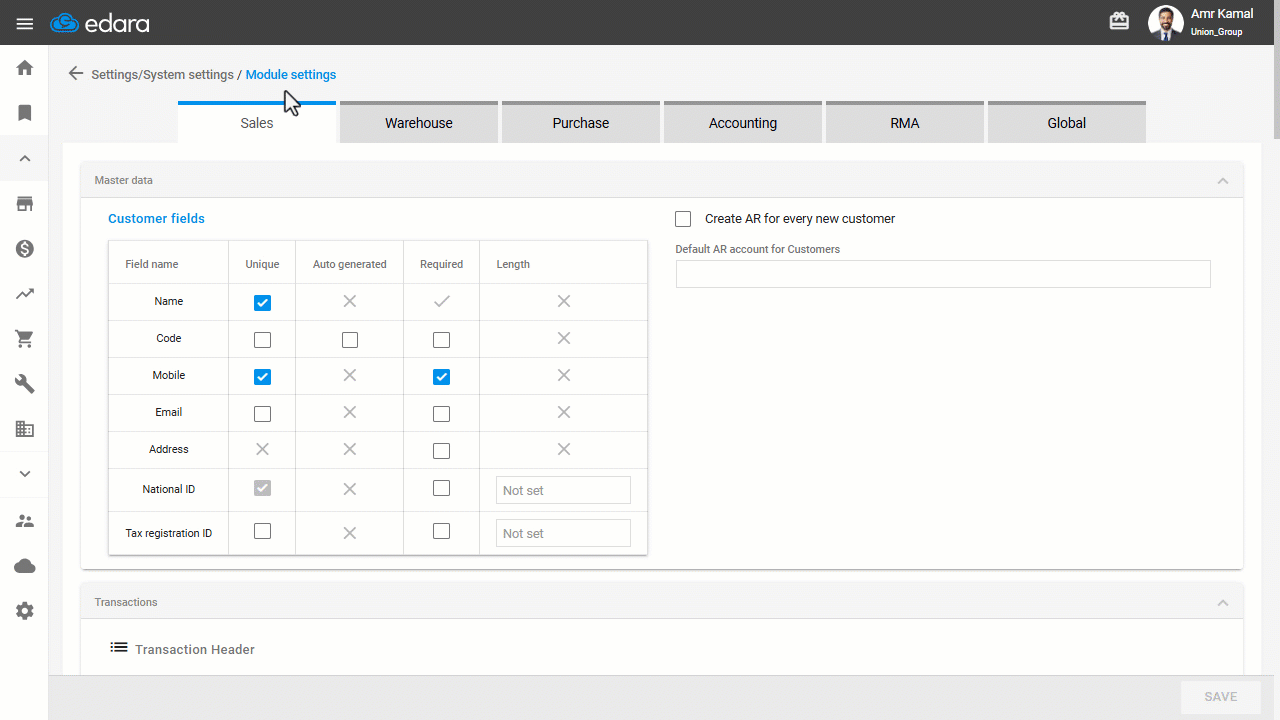Click the SAVE button
Screen dimensions: 1280x720
(x=1221, y=697)
